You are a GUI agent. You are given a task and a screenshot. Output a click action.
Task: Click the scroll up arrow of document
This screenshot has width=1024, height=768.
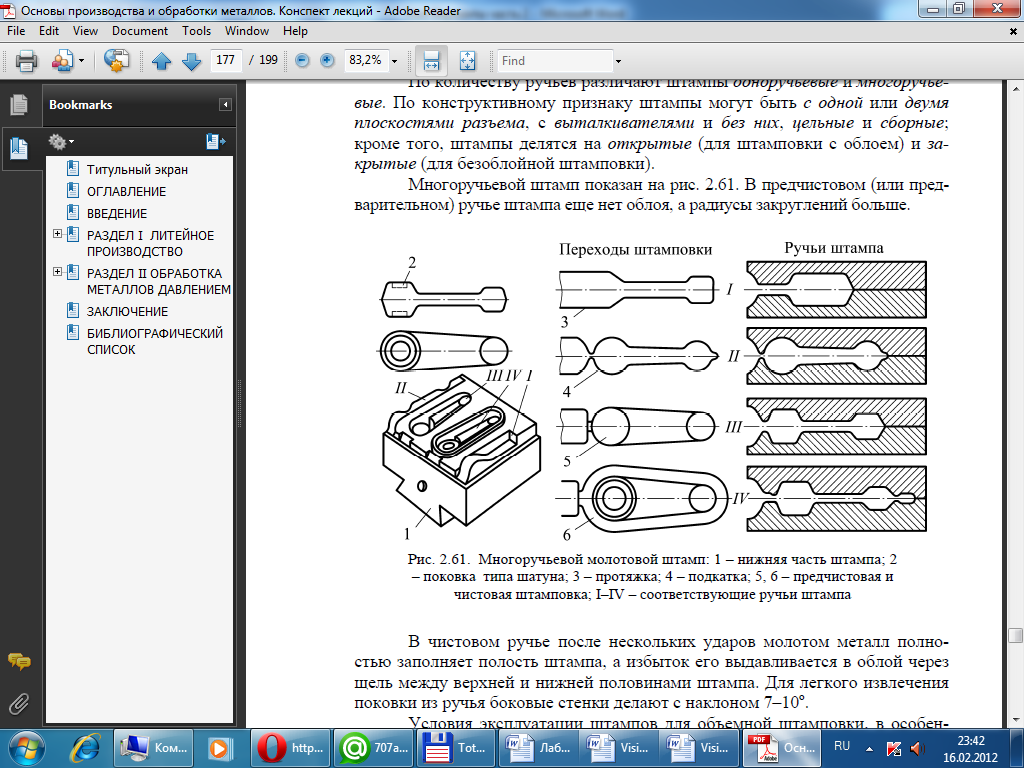tap(1015, 88)
